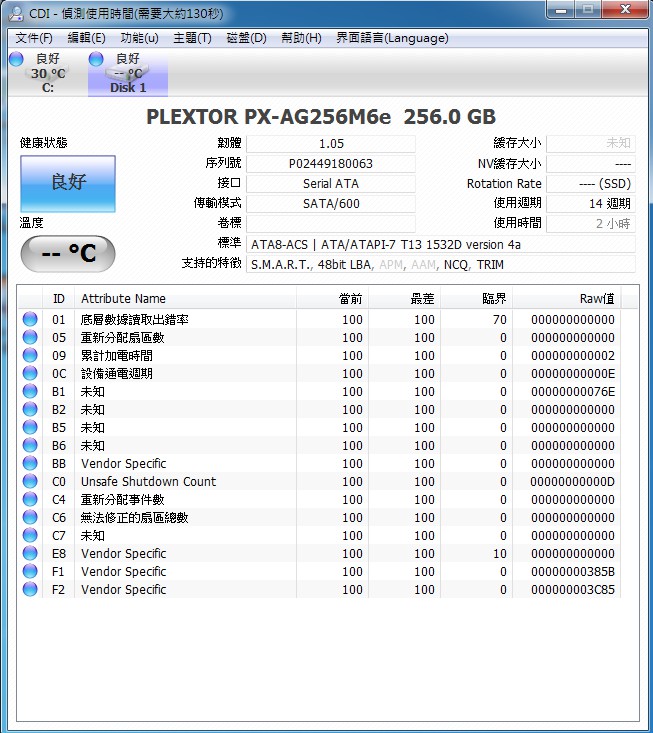Click the ID column header
This screenshot has width=653, height=733.
point(59,298)
